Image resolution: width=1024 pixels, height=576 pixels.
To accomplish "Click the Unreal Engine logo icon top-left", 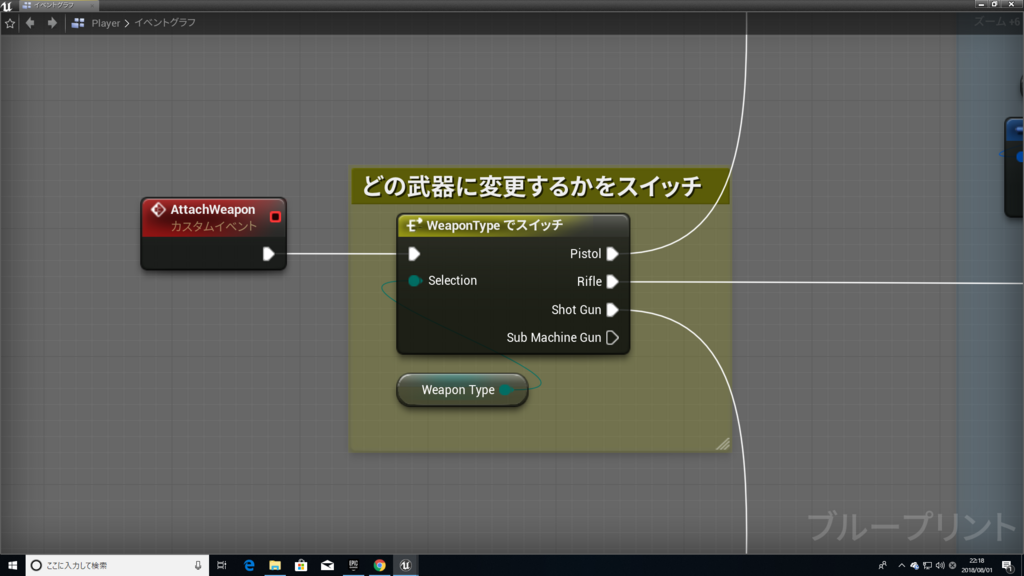I will coord(9,5).
